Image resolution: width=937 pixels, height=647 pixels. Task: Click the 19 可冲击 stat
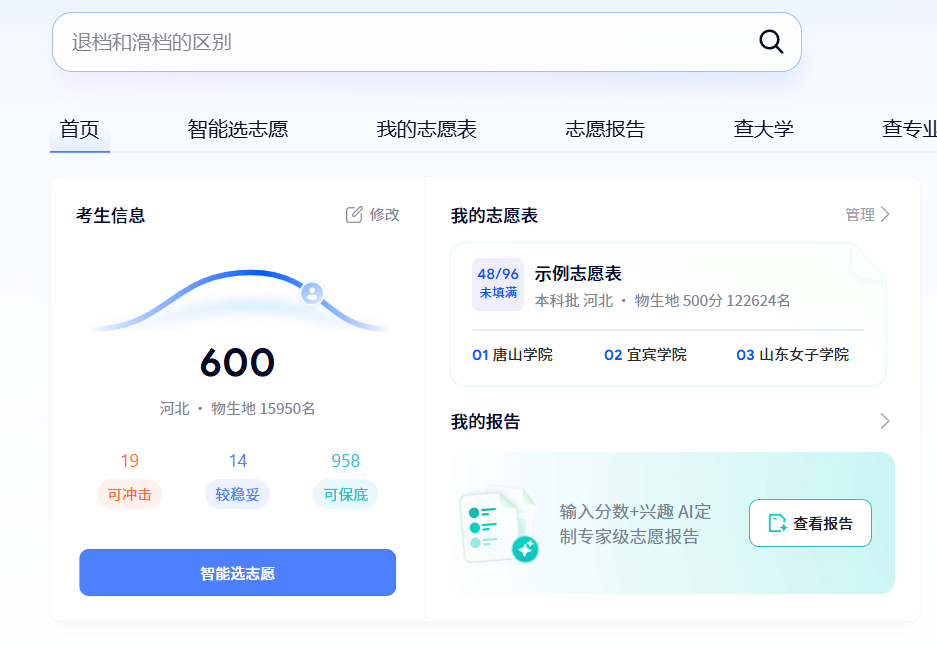129,478
